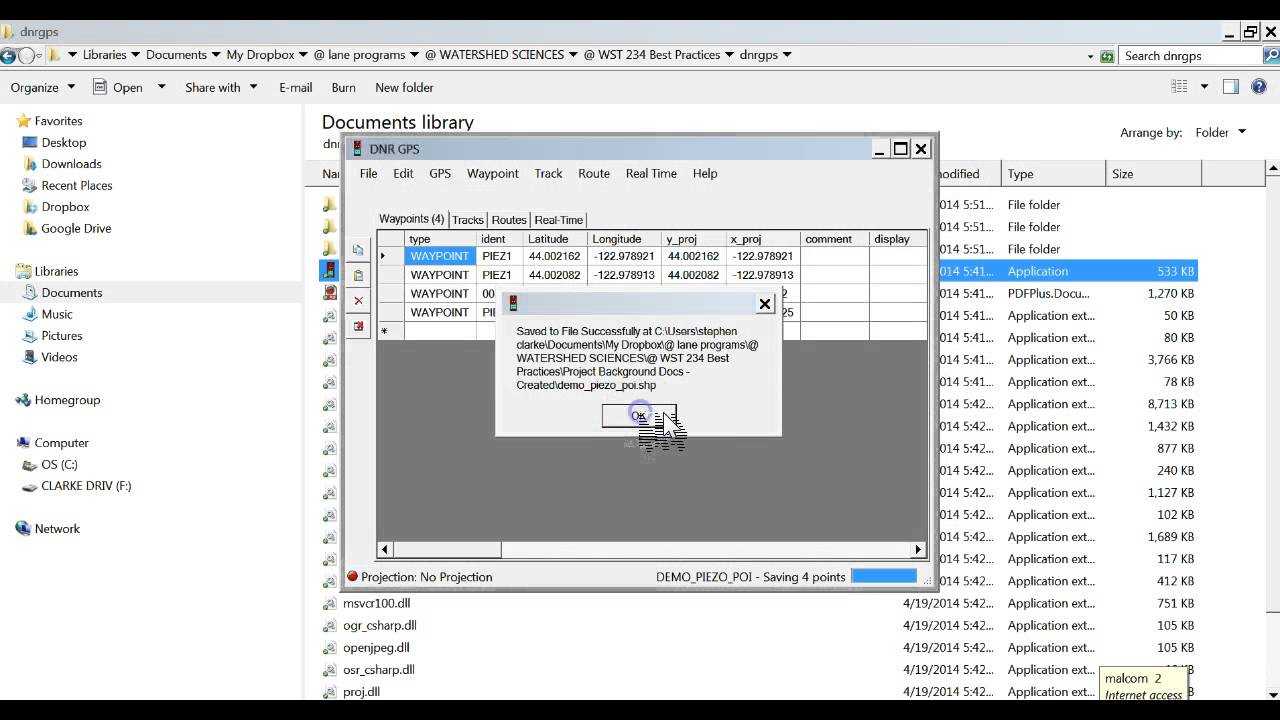Click the Longitude column header

(625, 239)
